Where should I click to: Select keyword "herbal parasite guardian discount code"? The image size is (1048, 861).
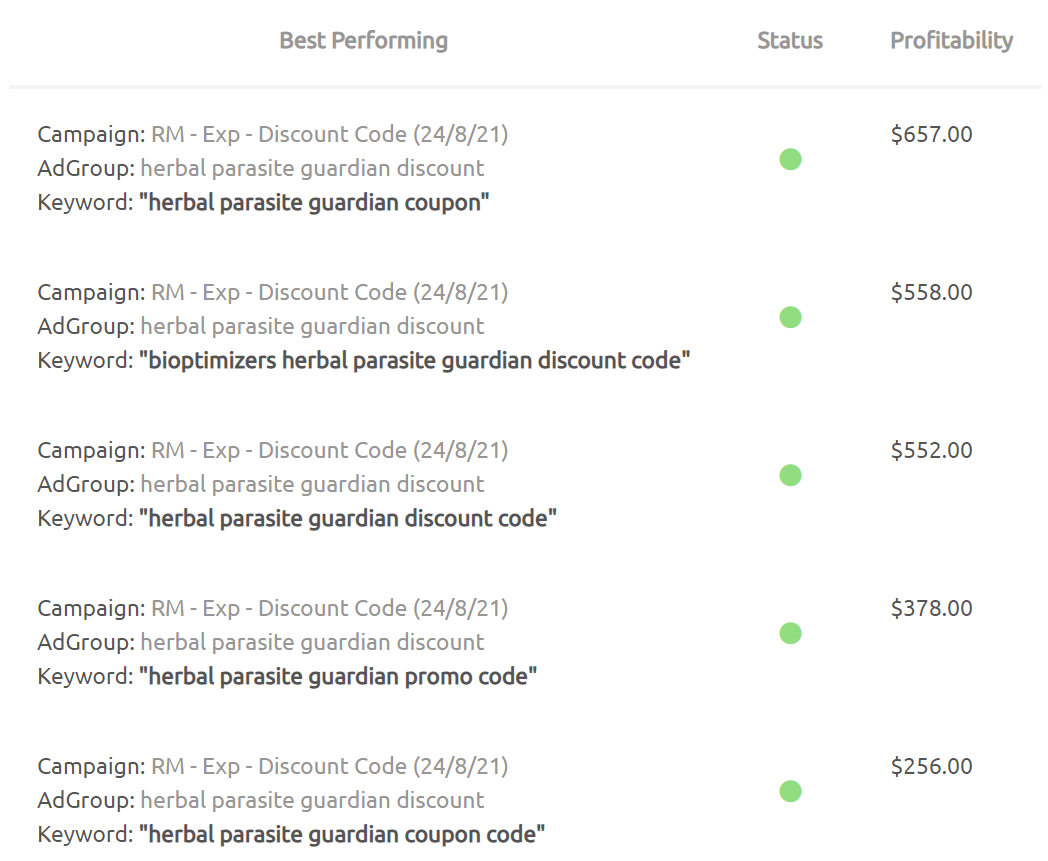(x=347, y=519)
